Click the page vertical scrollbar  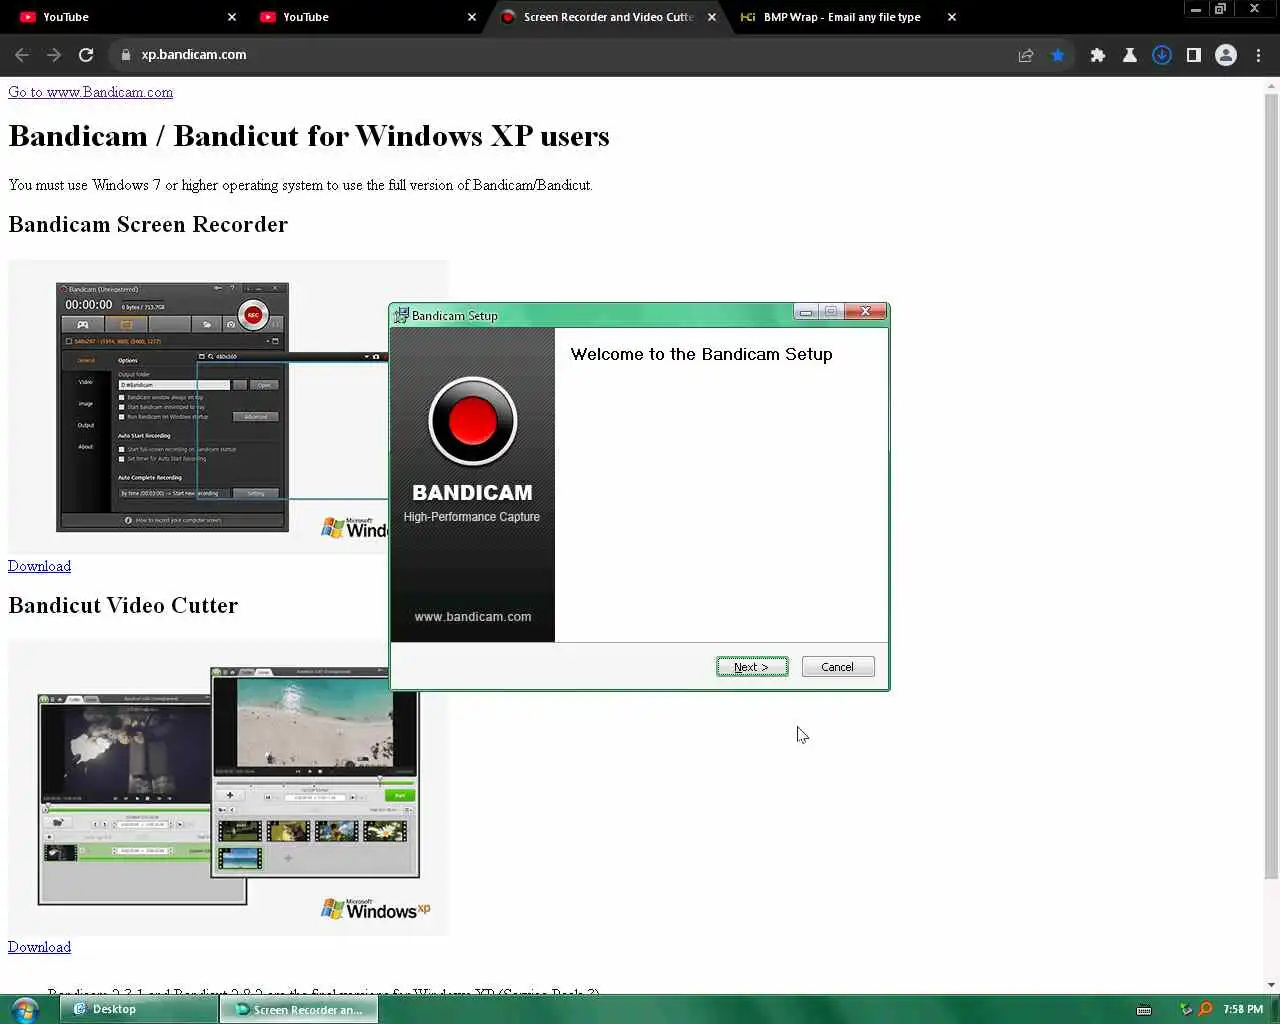(1271, 487)
